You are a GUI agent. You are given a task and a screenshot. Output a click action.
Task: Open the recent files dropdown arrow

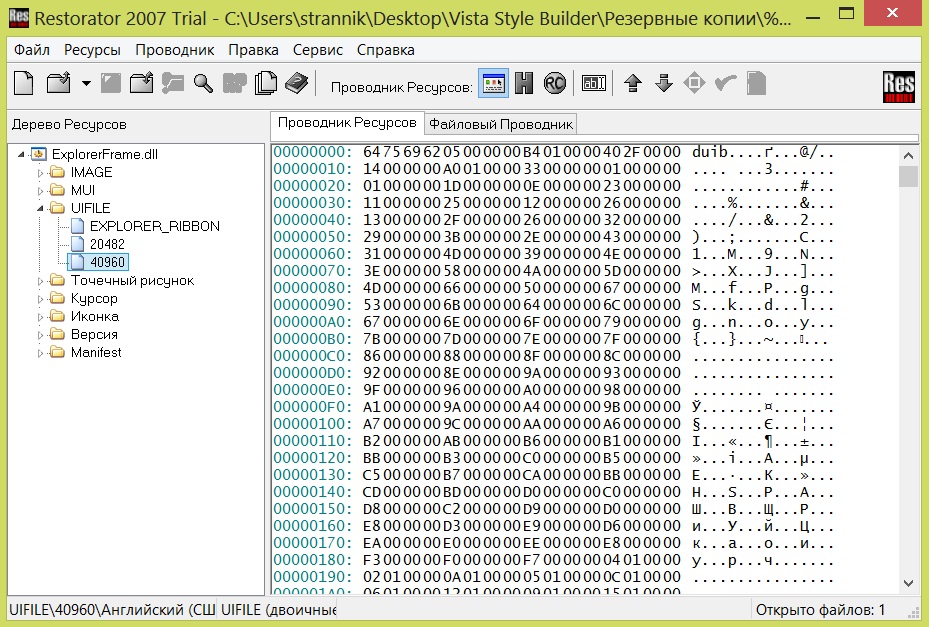tap(86, 84)
